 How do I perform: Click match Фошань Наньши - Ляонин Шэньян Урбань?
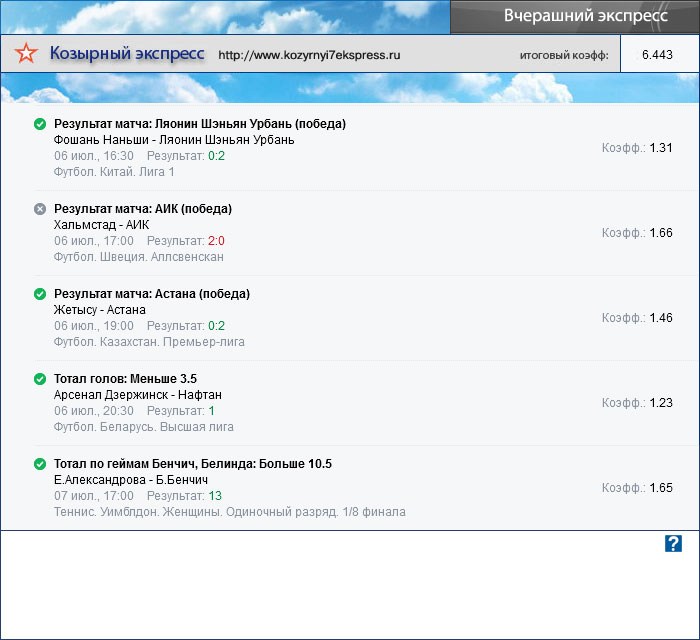click(x=174, y=140)
